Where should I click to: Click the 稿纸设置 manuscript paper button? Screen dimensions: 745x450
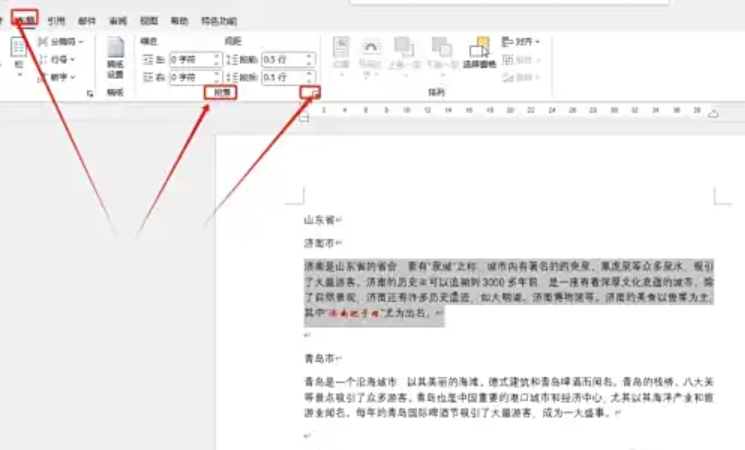[x=115, y=59]
